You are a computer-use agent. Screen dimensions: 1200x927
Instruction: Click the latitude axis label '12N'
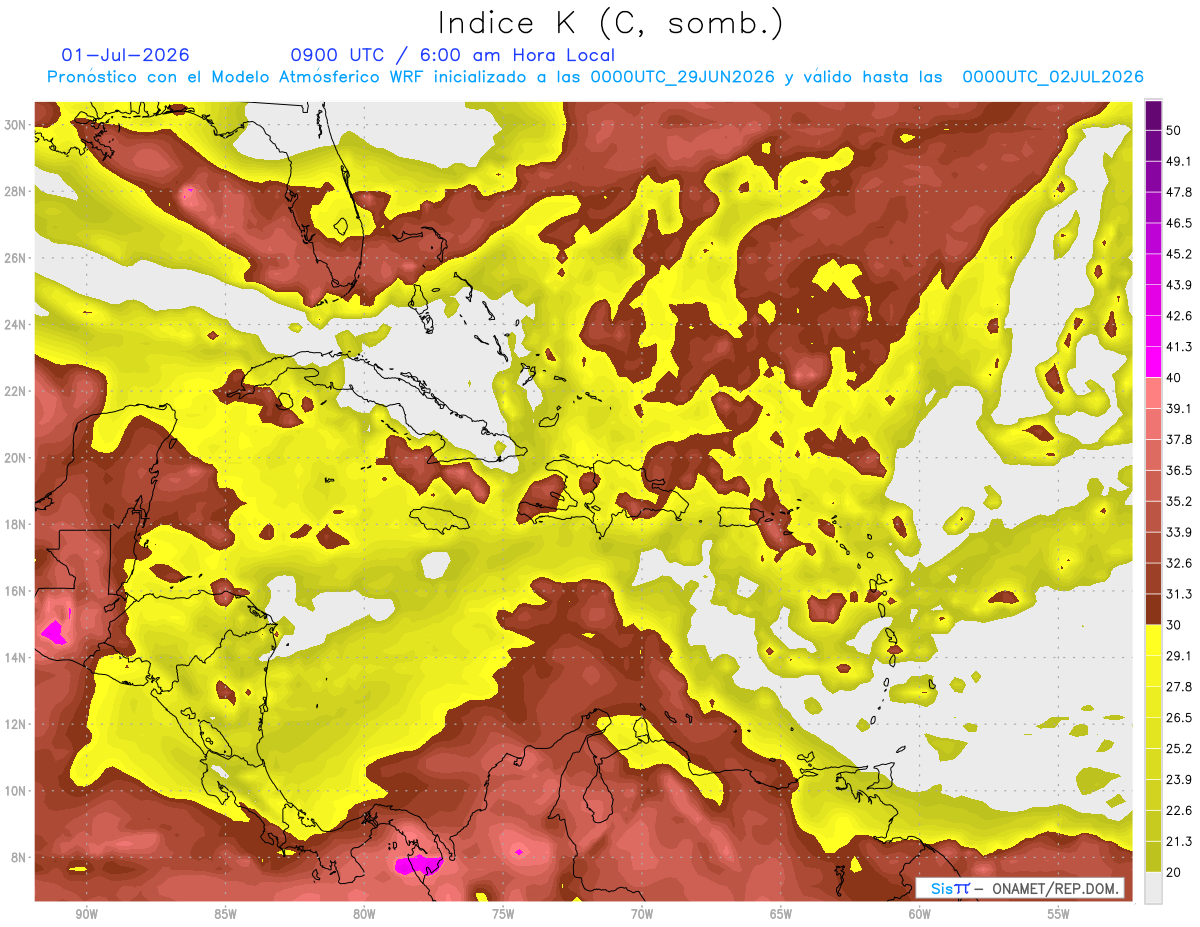pos(16,724)
